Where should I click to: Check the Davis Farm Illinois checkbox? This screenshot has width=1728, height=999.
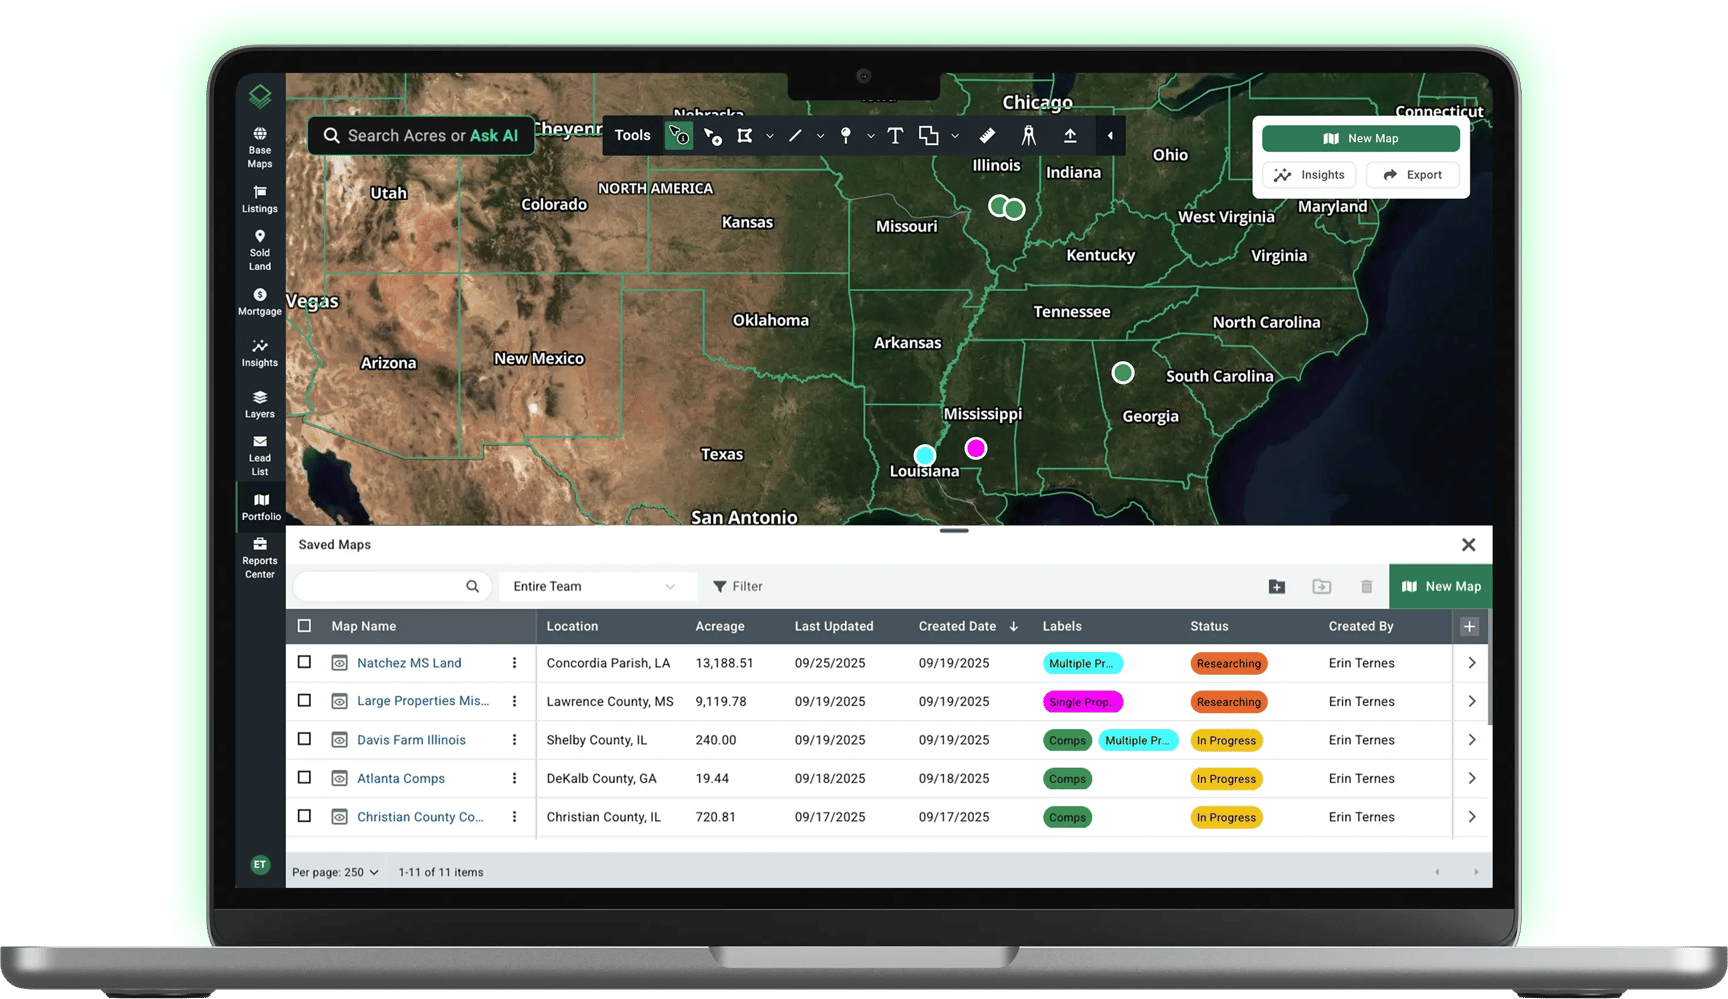pos(305,739)
